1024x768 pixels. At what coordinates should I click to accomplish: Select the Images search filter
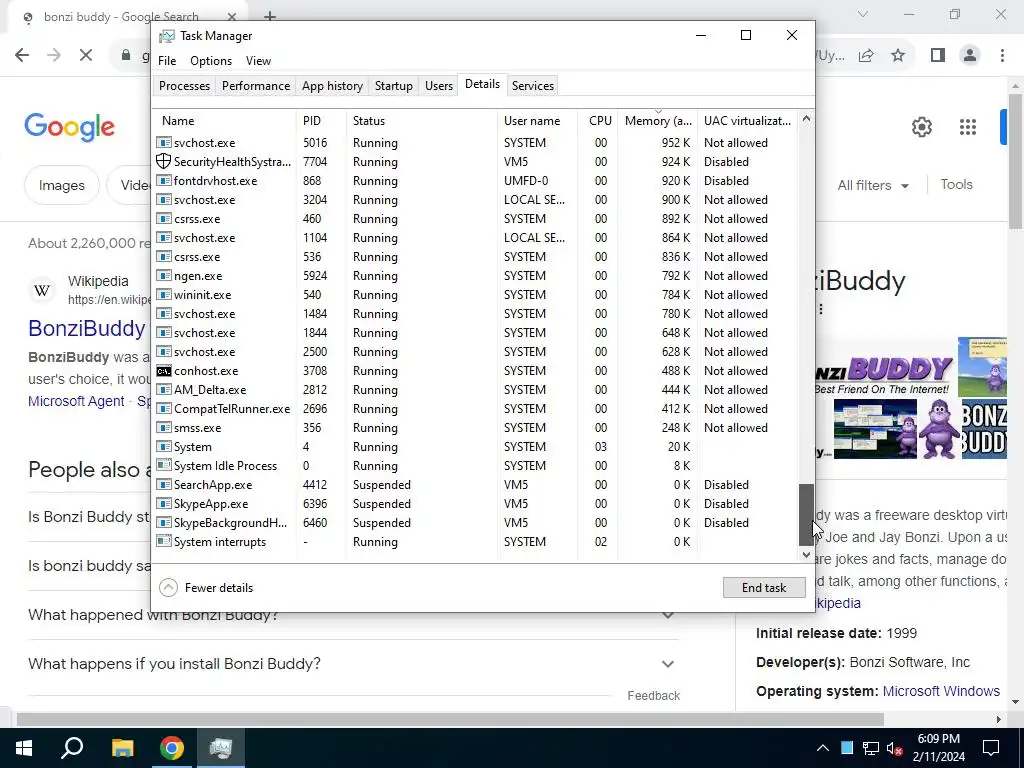click(x=61, y=185)
